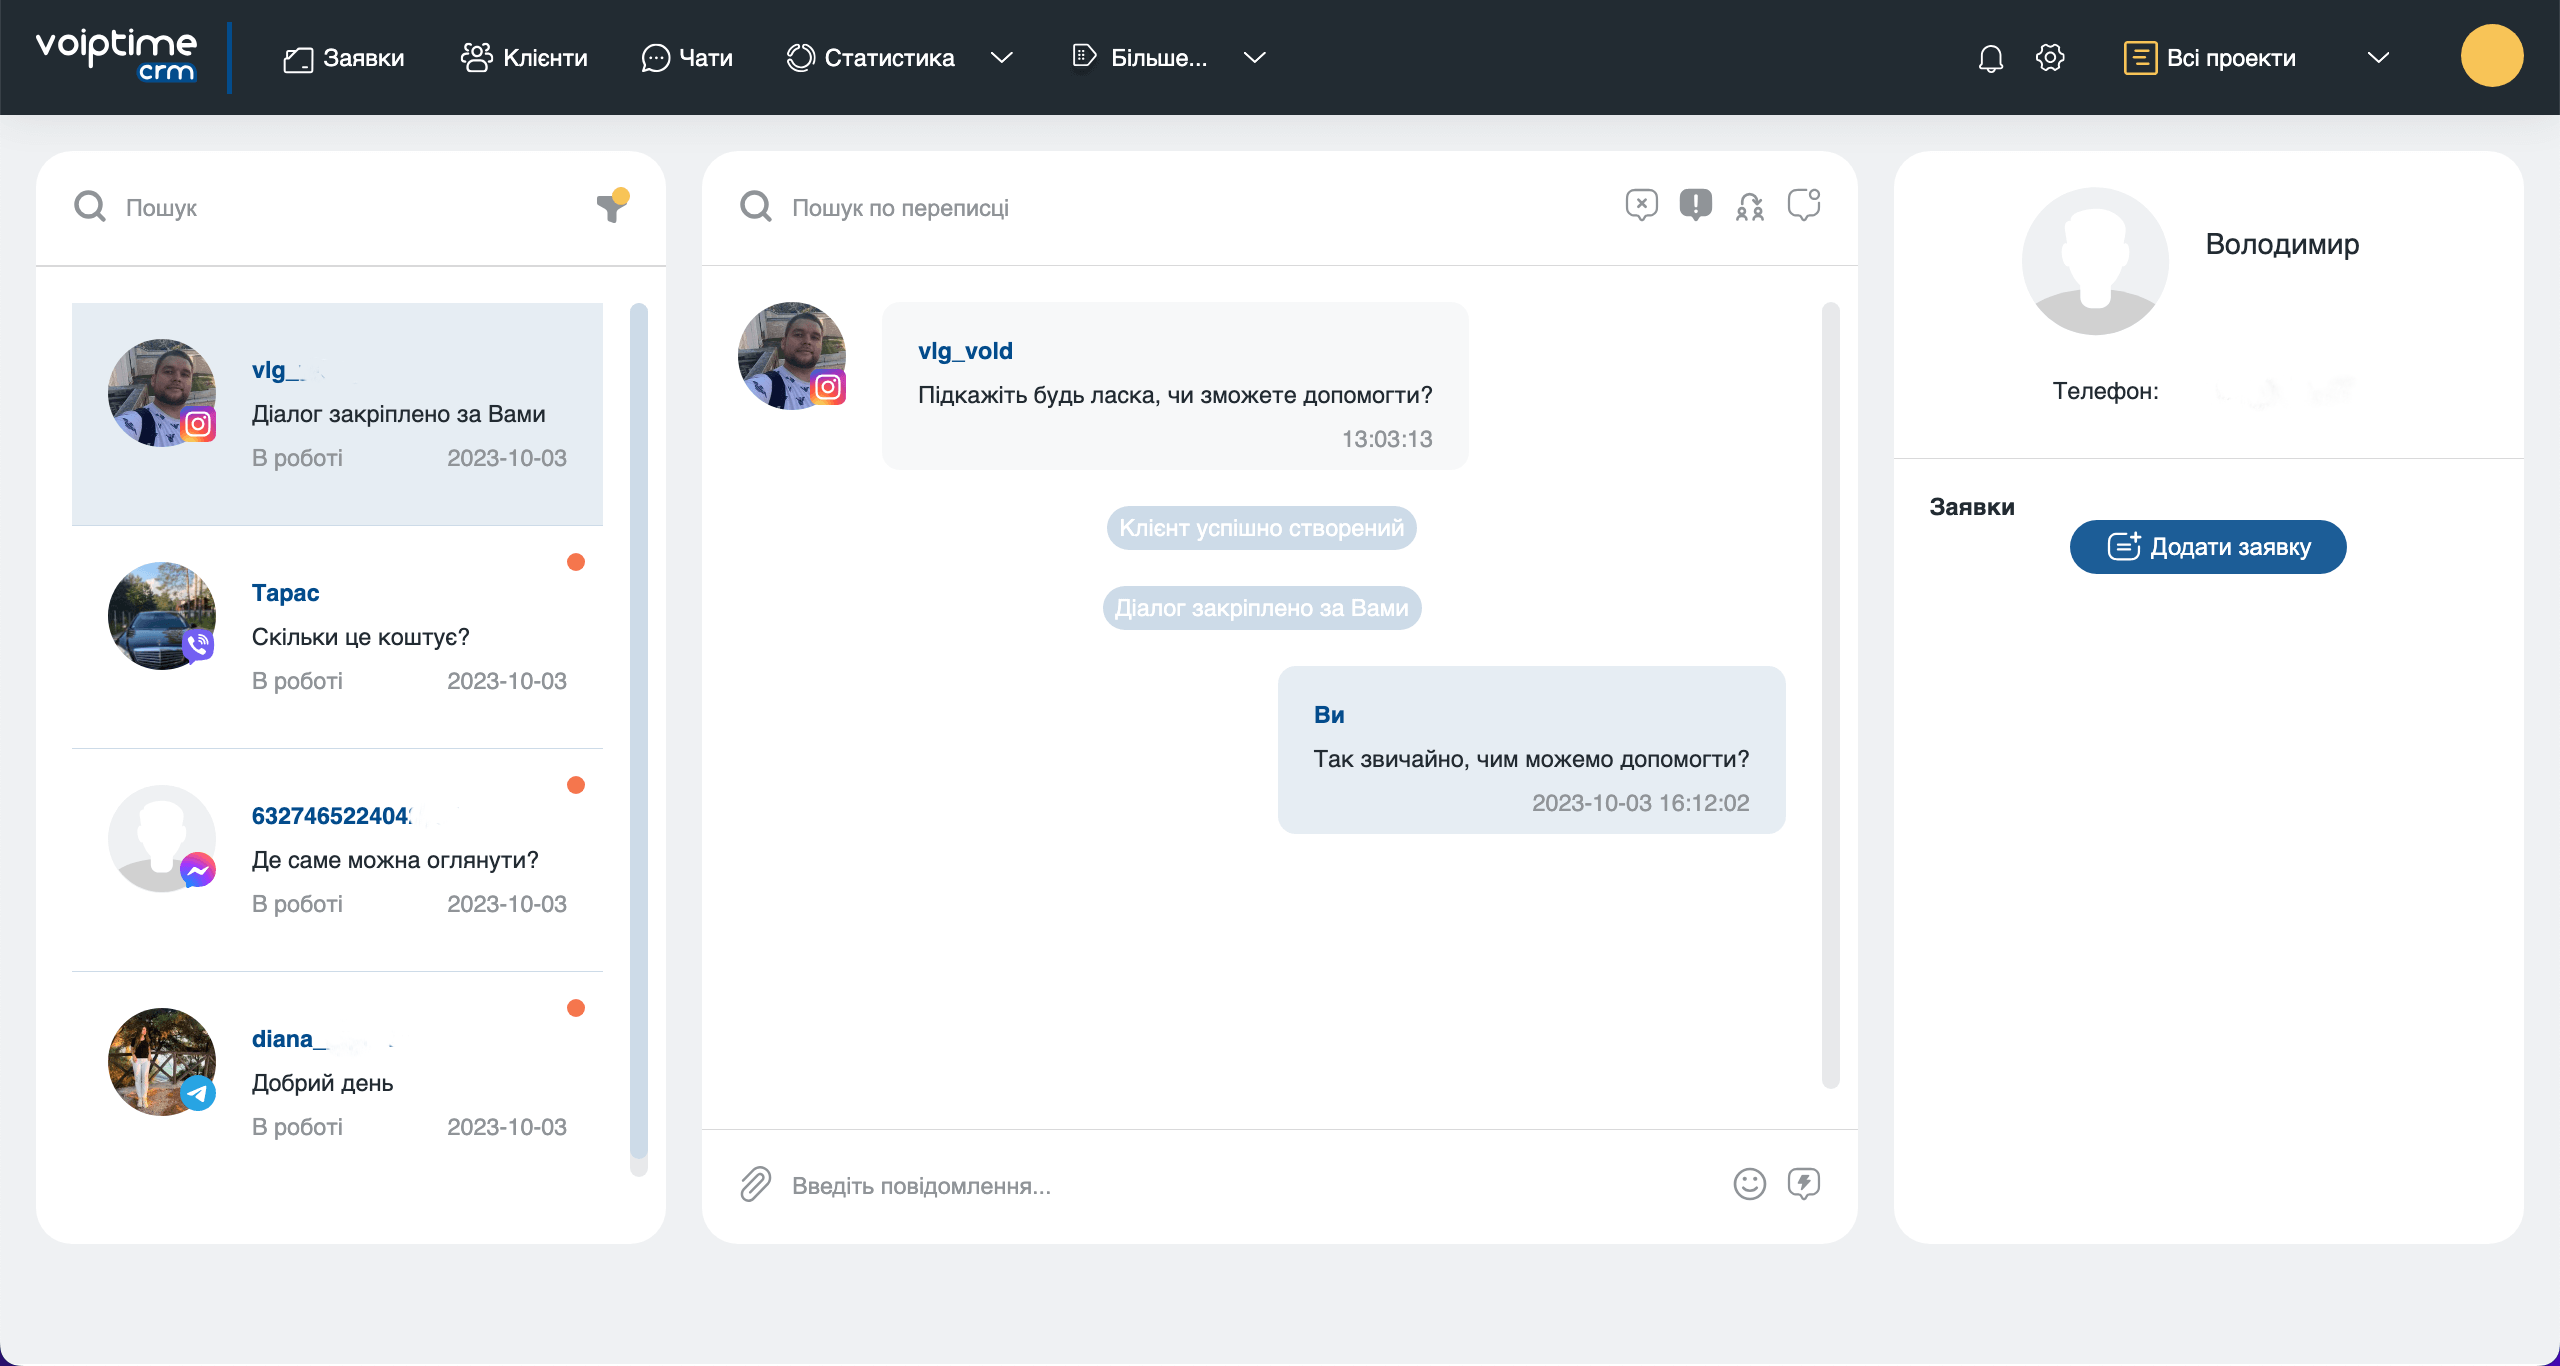Click the yellow user avatar circle

click(x=2491, y=56)
